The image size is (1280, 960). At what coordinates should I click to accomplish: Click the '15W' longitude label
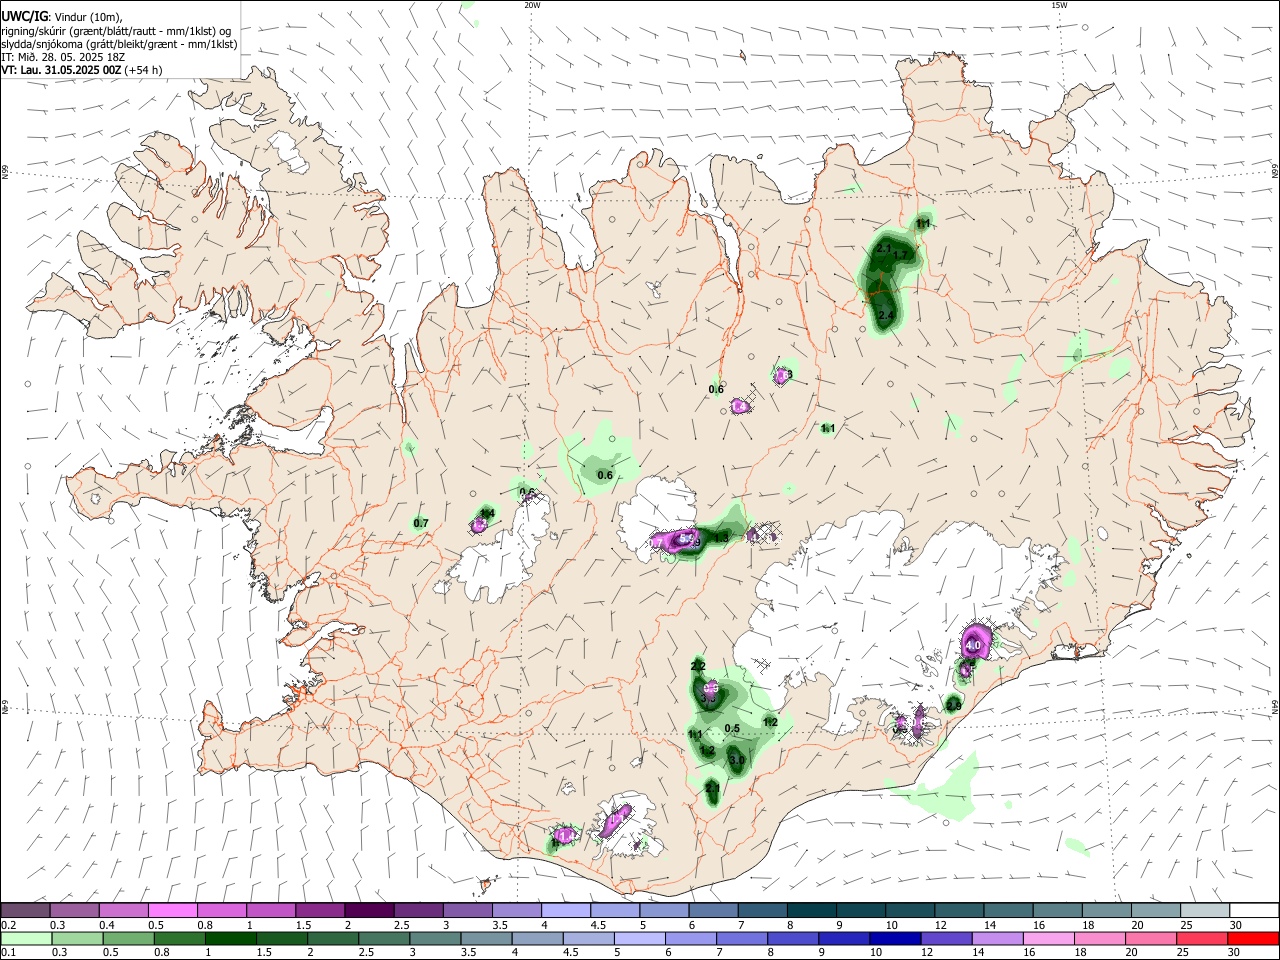1059,5
